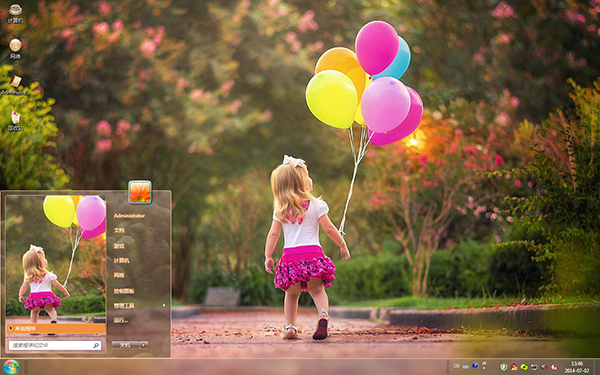
Task: Open the Computer (计算机) desktop icon
Action: [x=15, y=13]
